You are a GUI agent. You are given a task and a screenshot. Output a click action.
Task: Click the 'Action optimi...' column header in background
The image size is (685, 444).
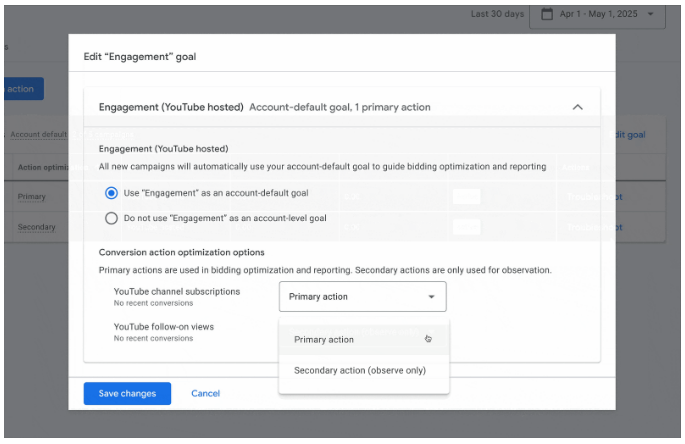click(43, 167)
